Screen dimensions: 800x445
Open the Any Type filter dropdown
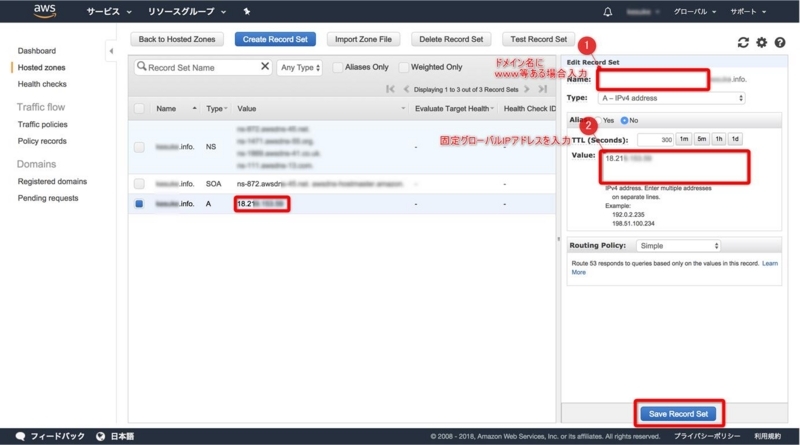coord(299,67)
